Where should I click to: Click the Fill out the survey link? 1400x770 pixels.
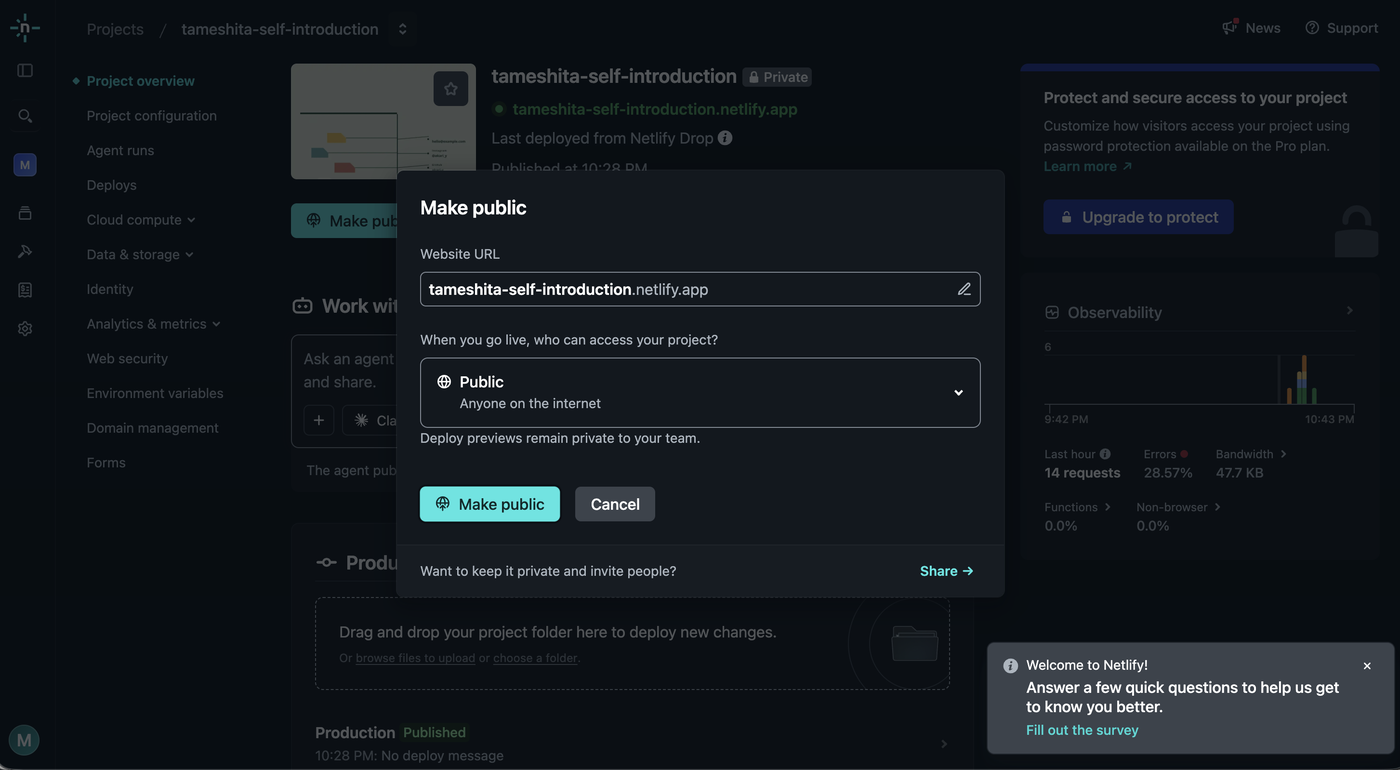tap(1082, 730)
